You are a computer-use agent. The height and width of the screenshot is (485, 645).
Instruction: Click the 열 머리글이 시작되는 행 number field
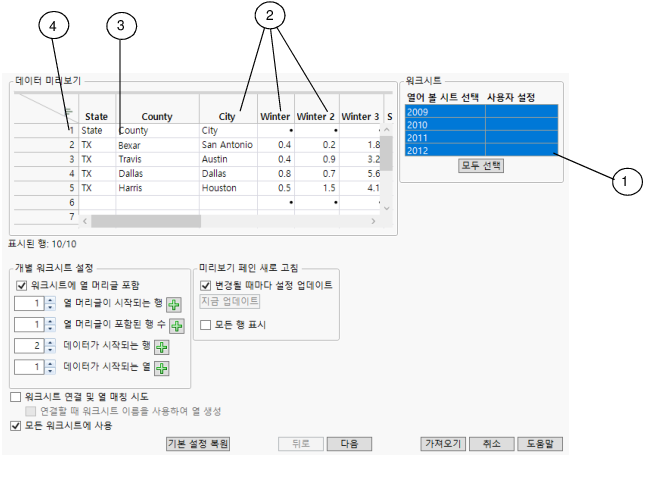point(29,304)
